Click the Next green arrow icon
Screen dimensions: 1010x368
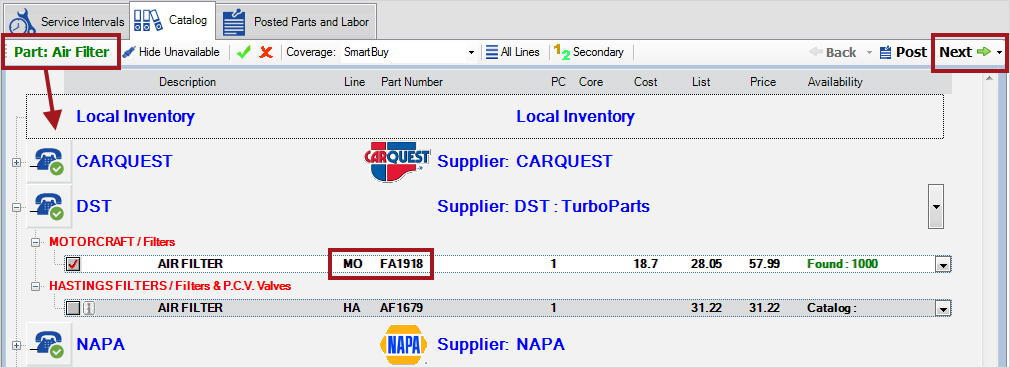(x=984, y=52)
